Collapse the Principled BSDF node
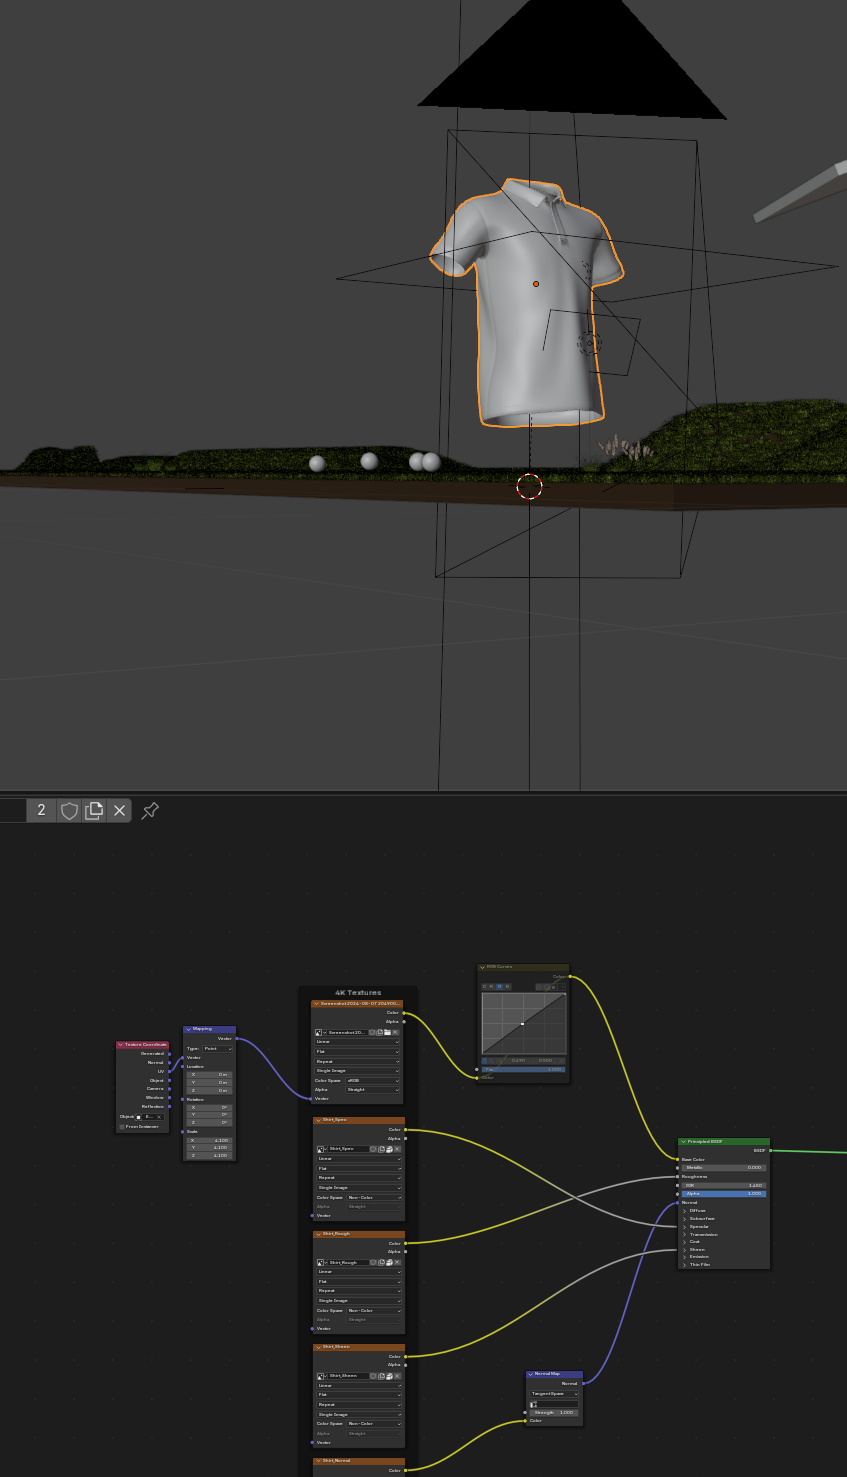 [684, 1141]
